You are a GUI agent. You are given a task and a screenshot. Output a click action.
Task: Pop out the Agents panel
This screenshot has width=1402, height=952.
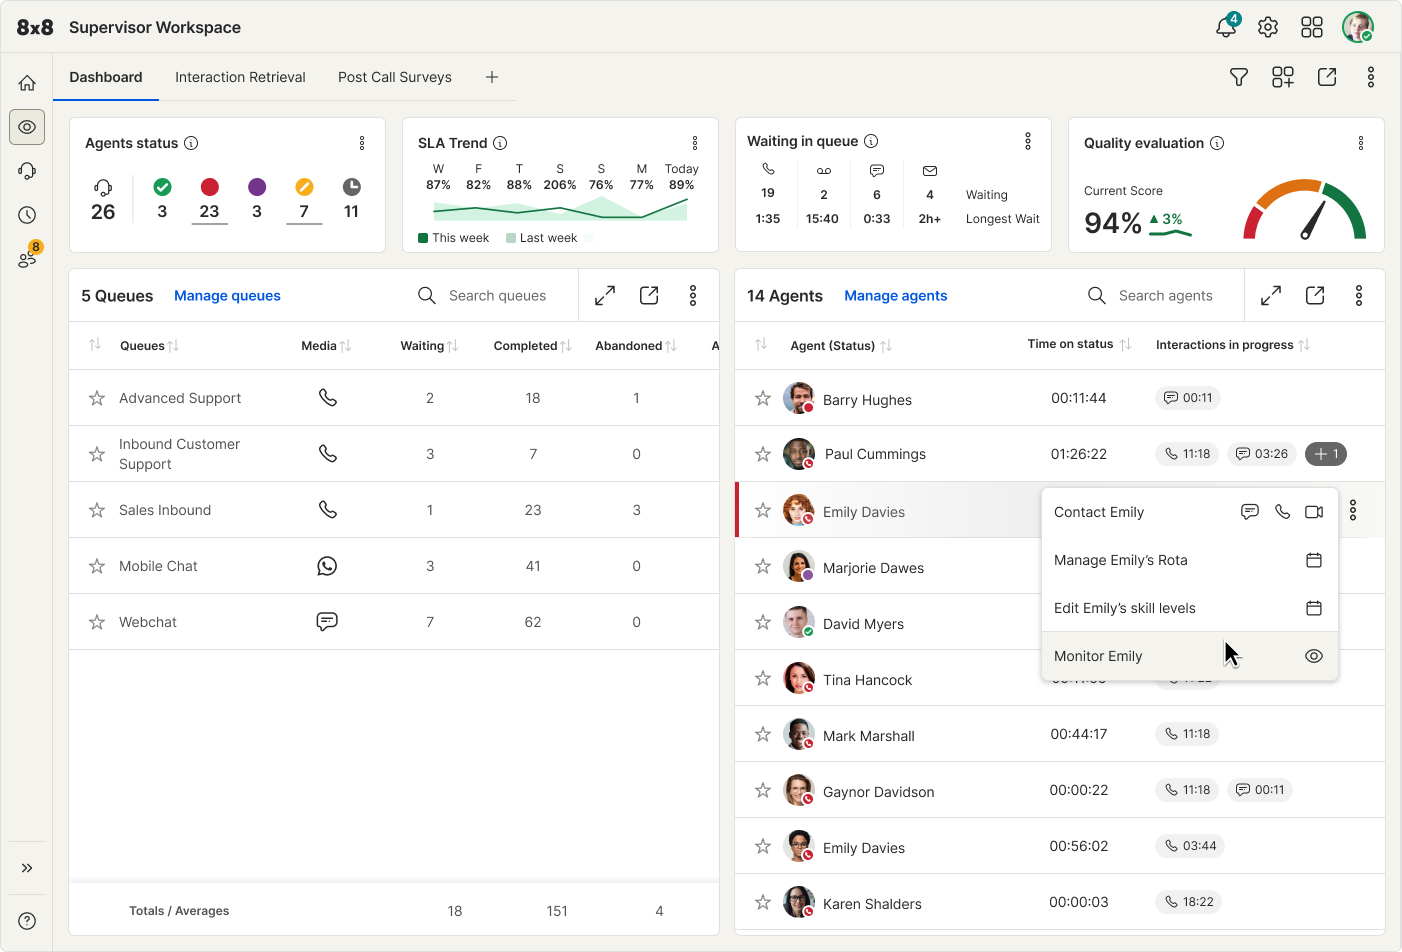1315,296
